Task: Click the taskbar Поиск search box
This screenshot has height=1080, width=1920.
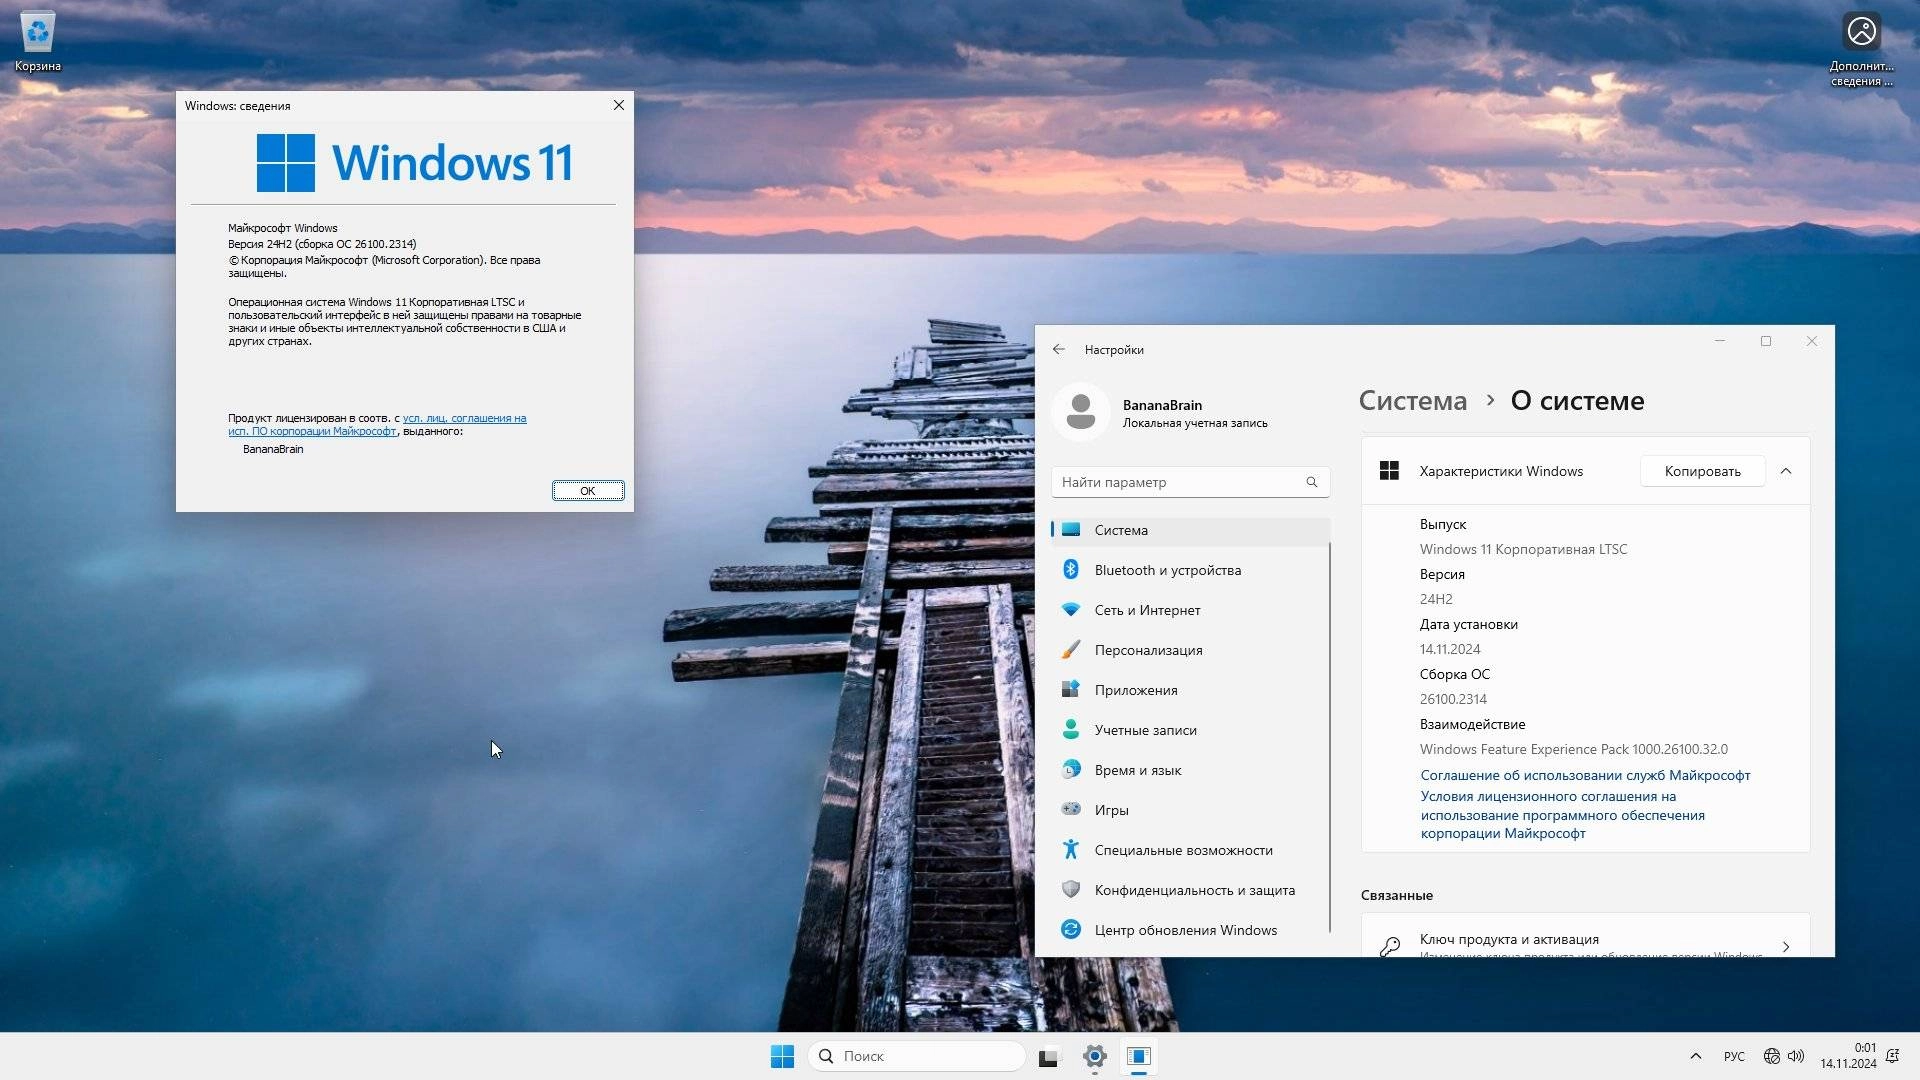Action: [916, 1056]
